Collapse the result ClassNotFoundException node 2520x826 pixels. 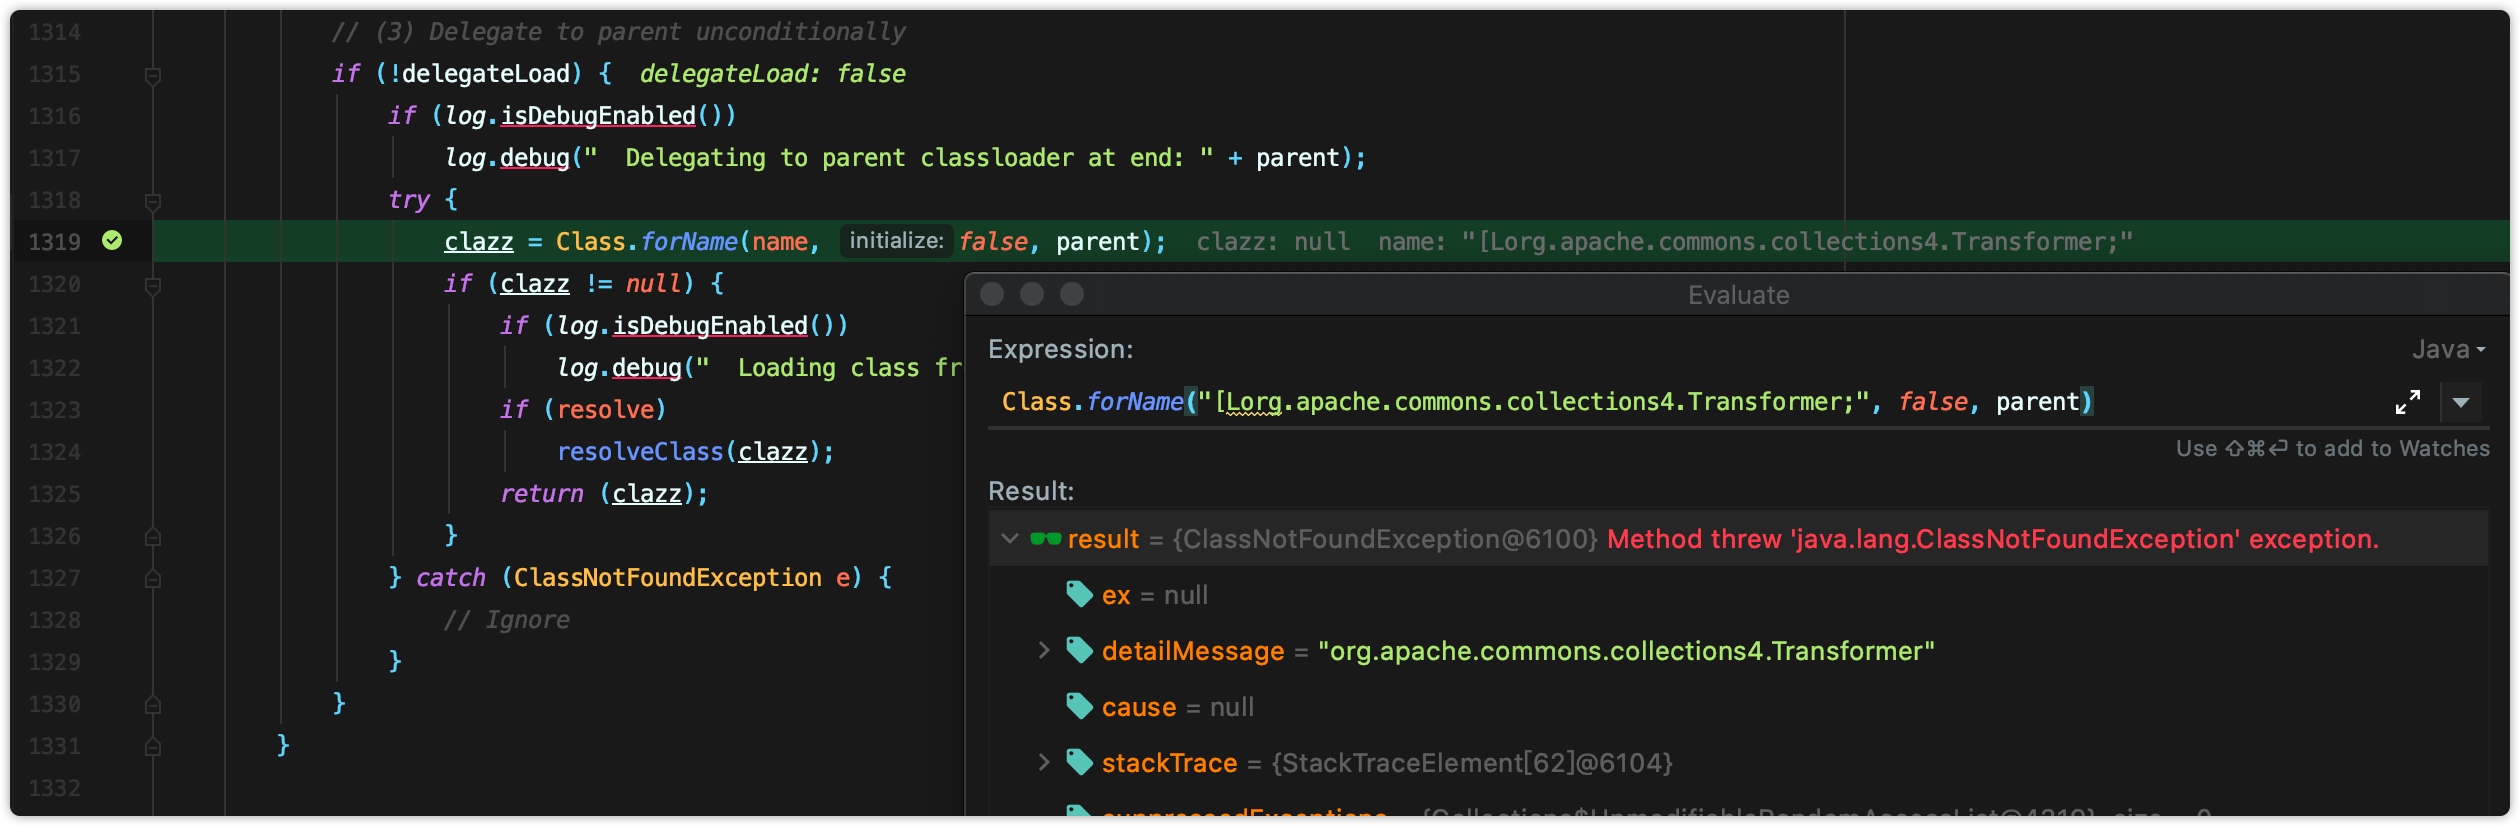(1010, 539)
